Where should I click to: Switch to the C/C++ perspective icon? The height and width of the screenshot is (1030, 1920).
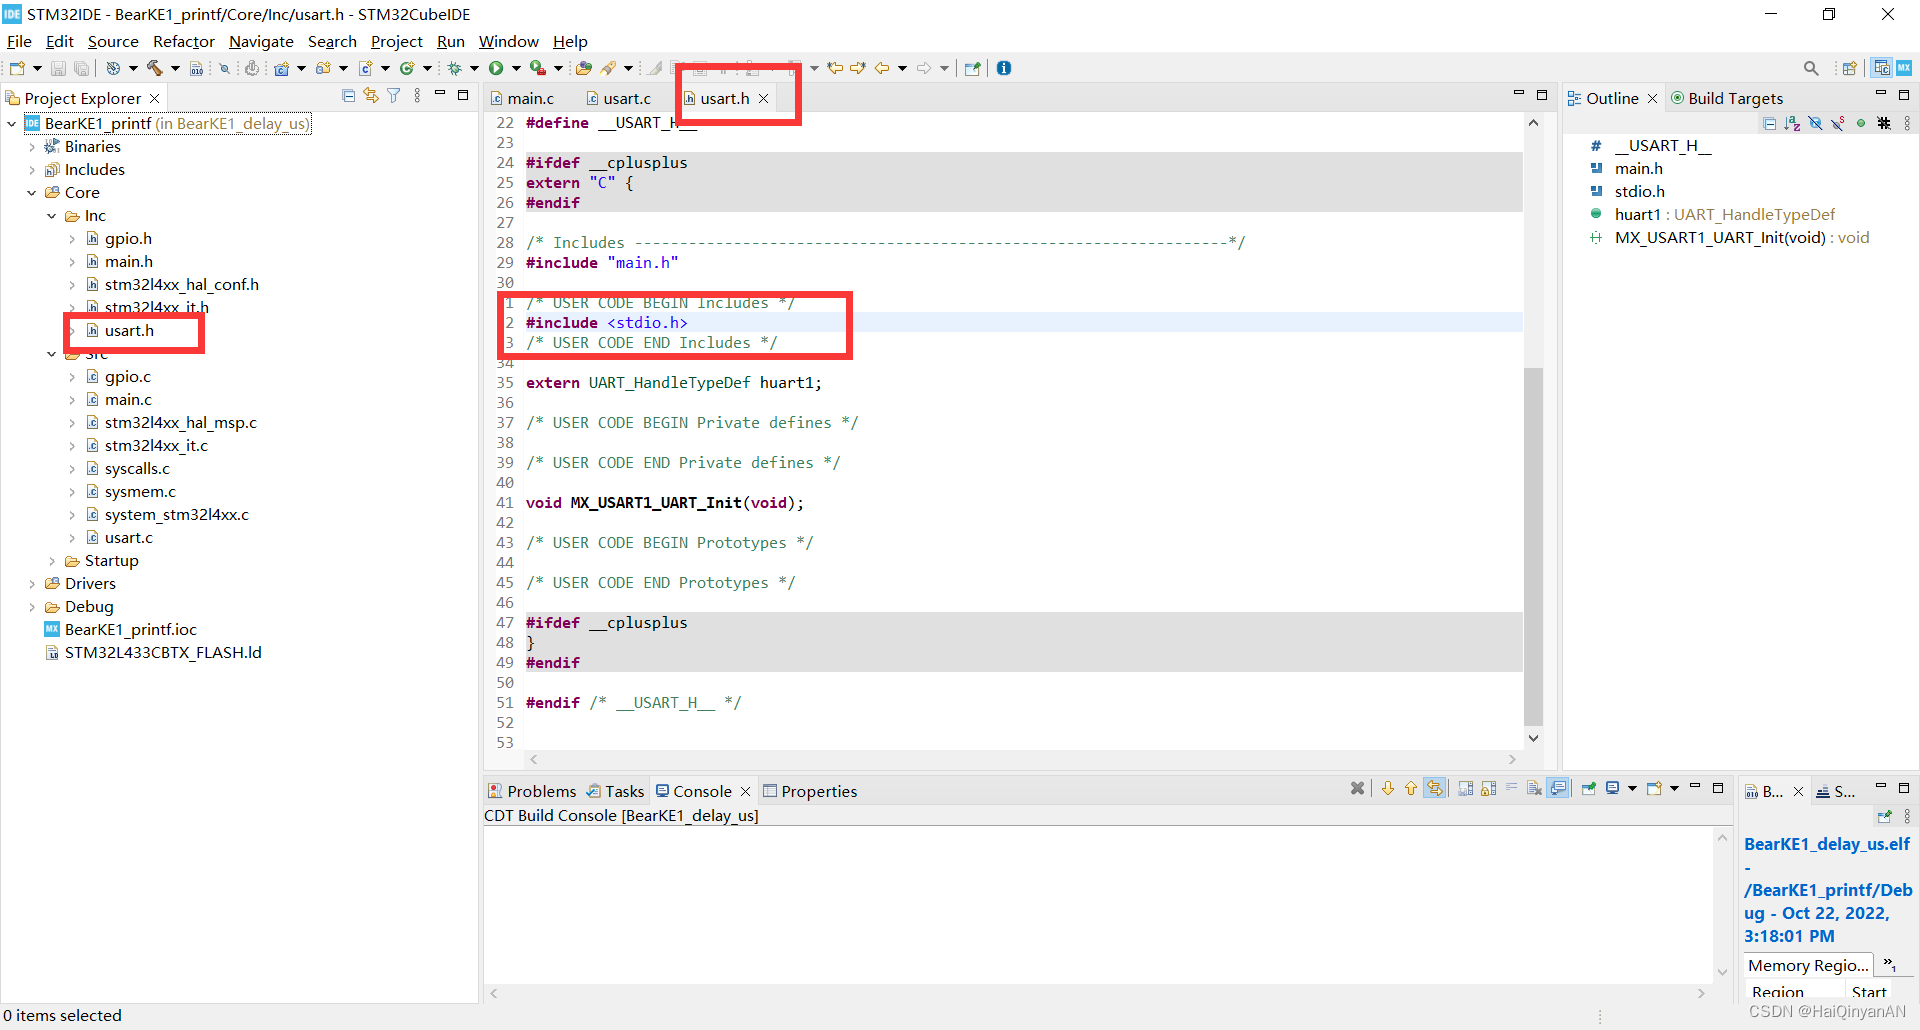pyautogui.click(x=1882, y=68)
